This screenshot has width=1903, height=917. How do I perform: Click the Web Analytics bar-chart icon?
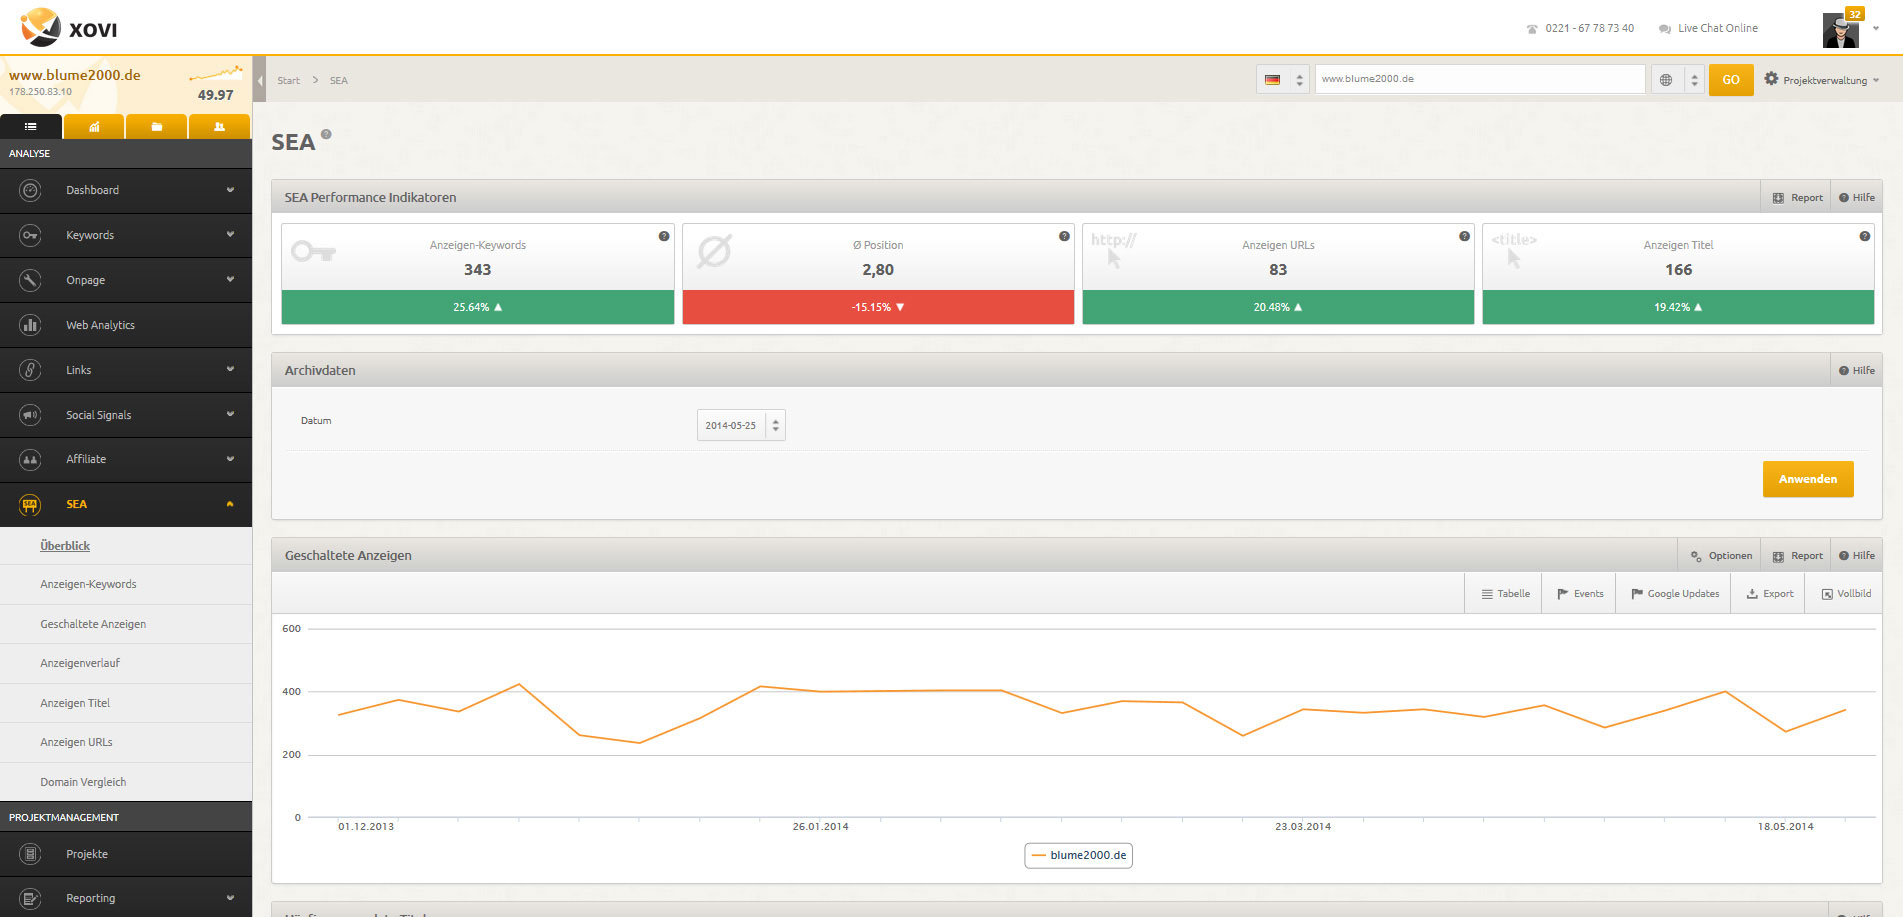(30, 325)
